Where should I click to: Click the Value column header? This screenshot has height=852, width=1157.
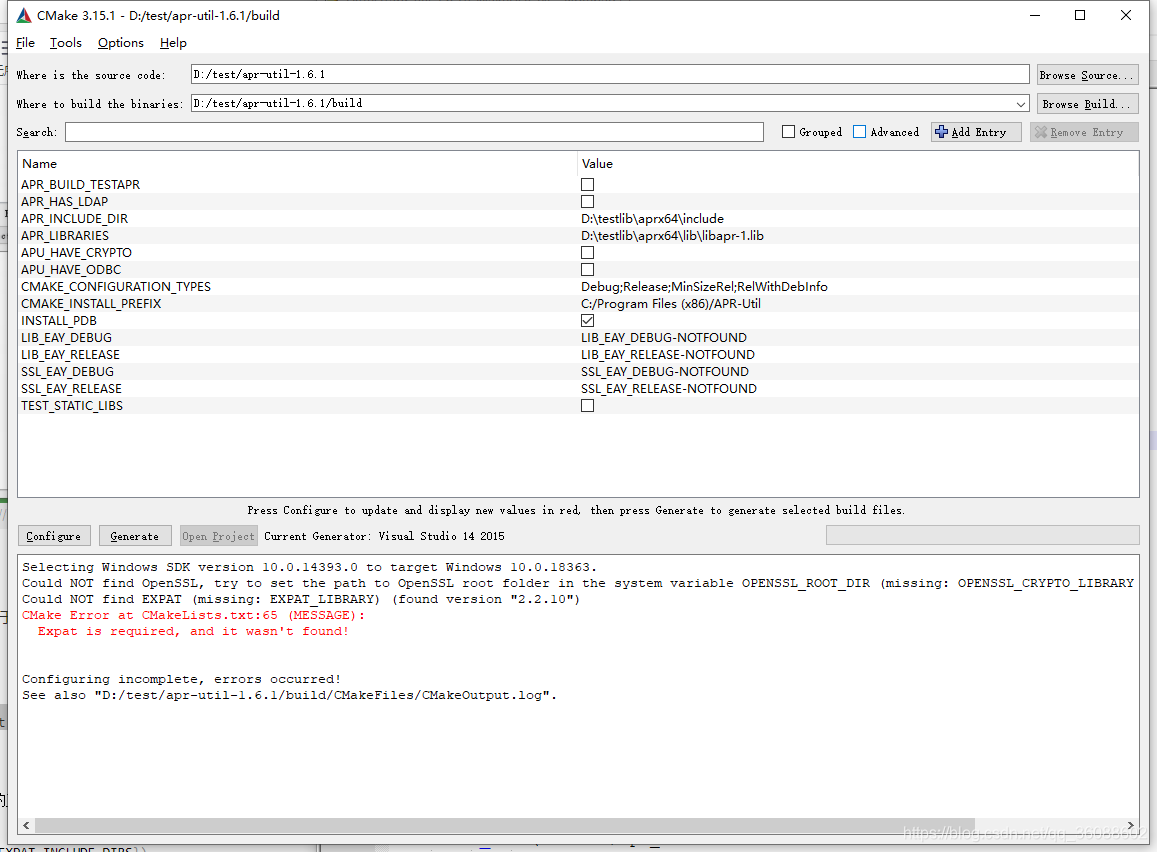point(597,164)
